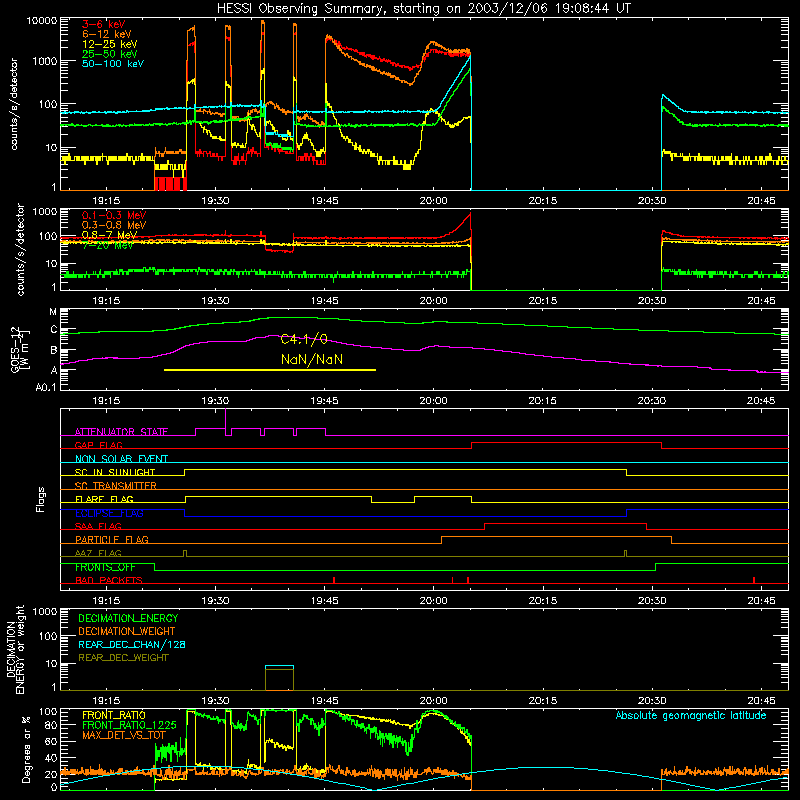Click the NON_SOLAR_EVENT flag label
Image resolution: width=800 pixels, height=800 pixels.
tap(121, 459)
